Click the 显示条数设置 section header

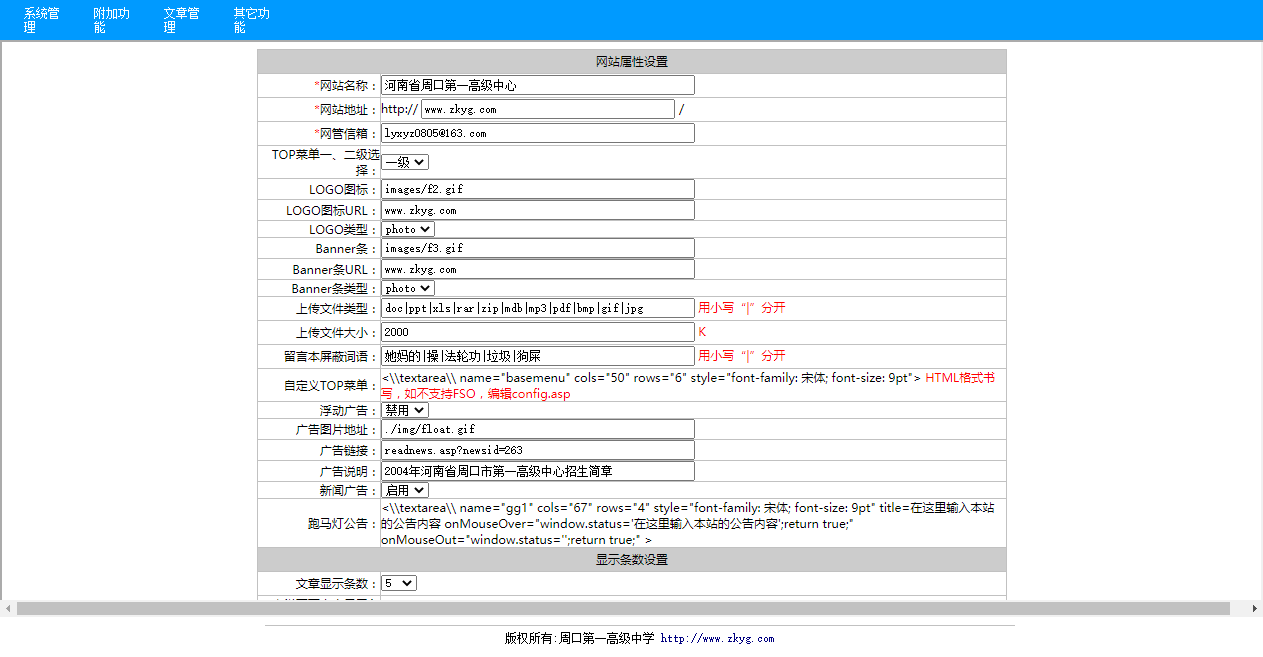pyautogui.click(x=632, y=560)
